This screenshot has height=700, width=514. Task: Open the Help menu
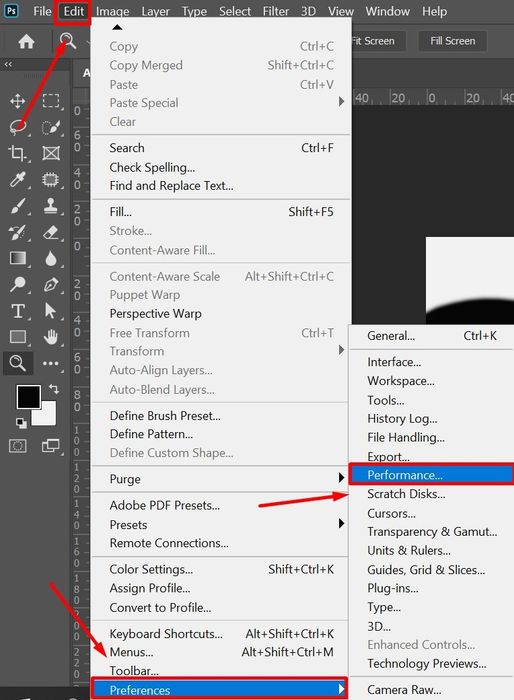[434, 11]
